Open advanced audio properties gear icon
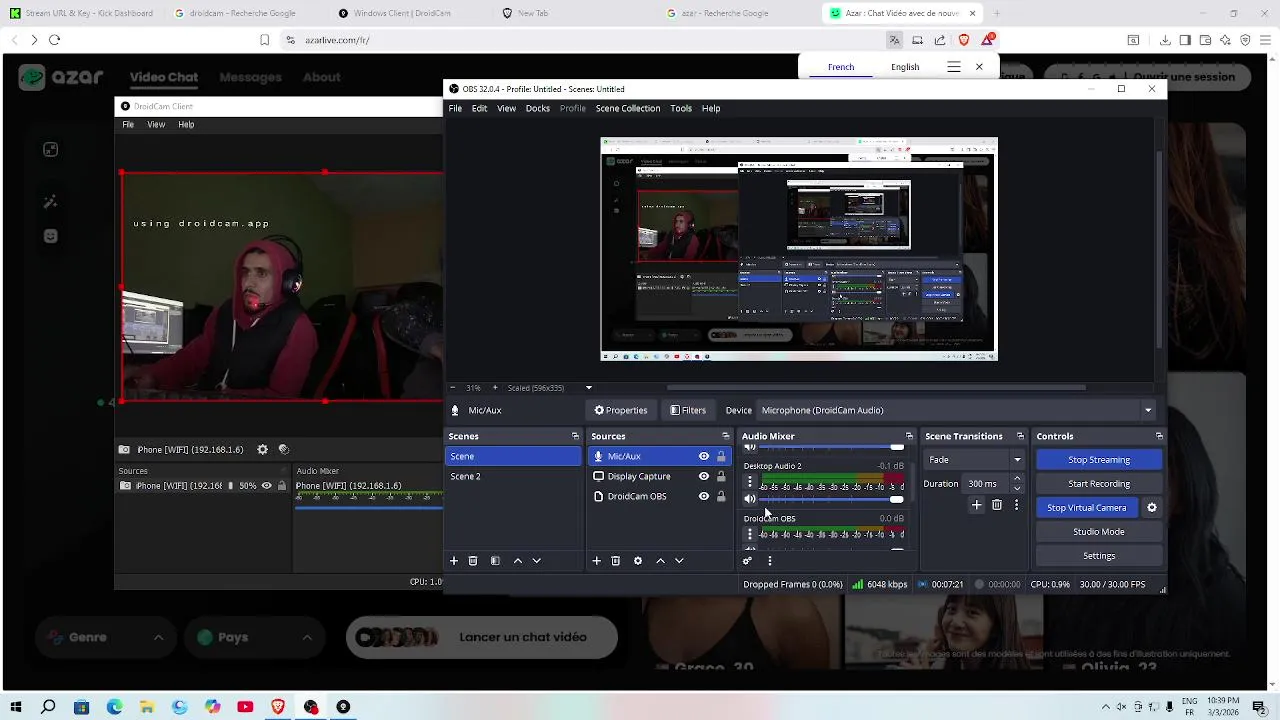Viewport: 1280px width, 720px height. pos(747,561)
